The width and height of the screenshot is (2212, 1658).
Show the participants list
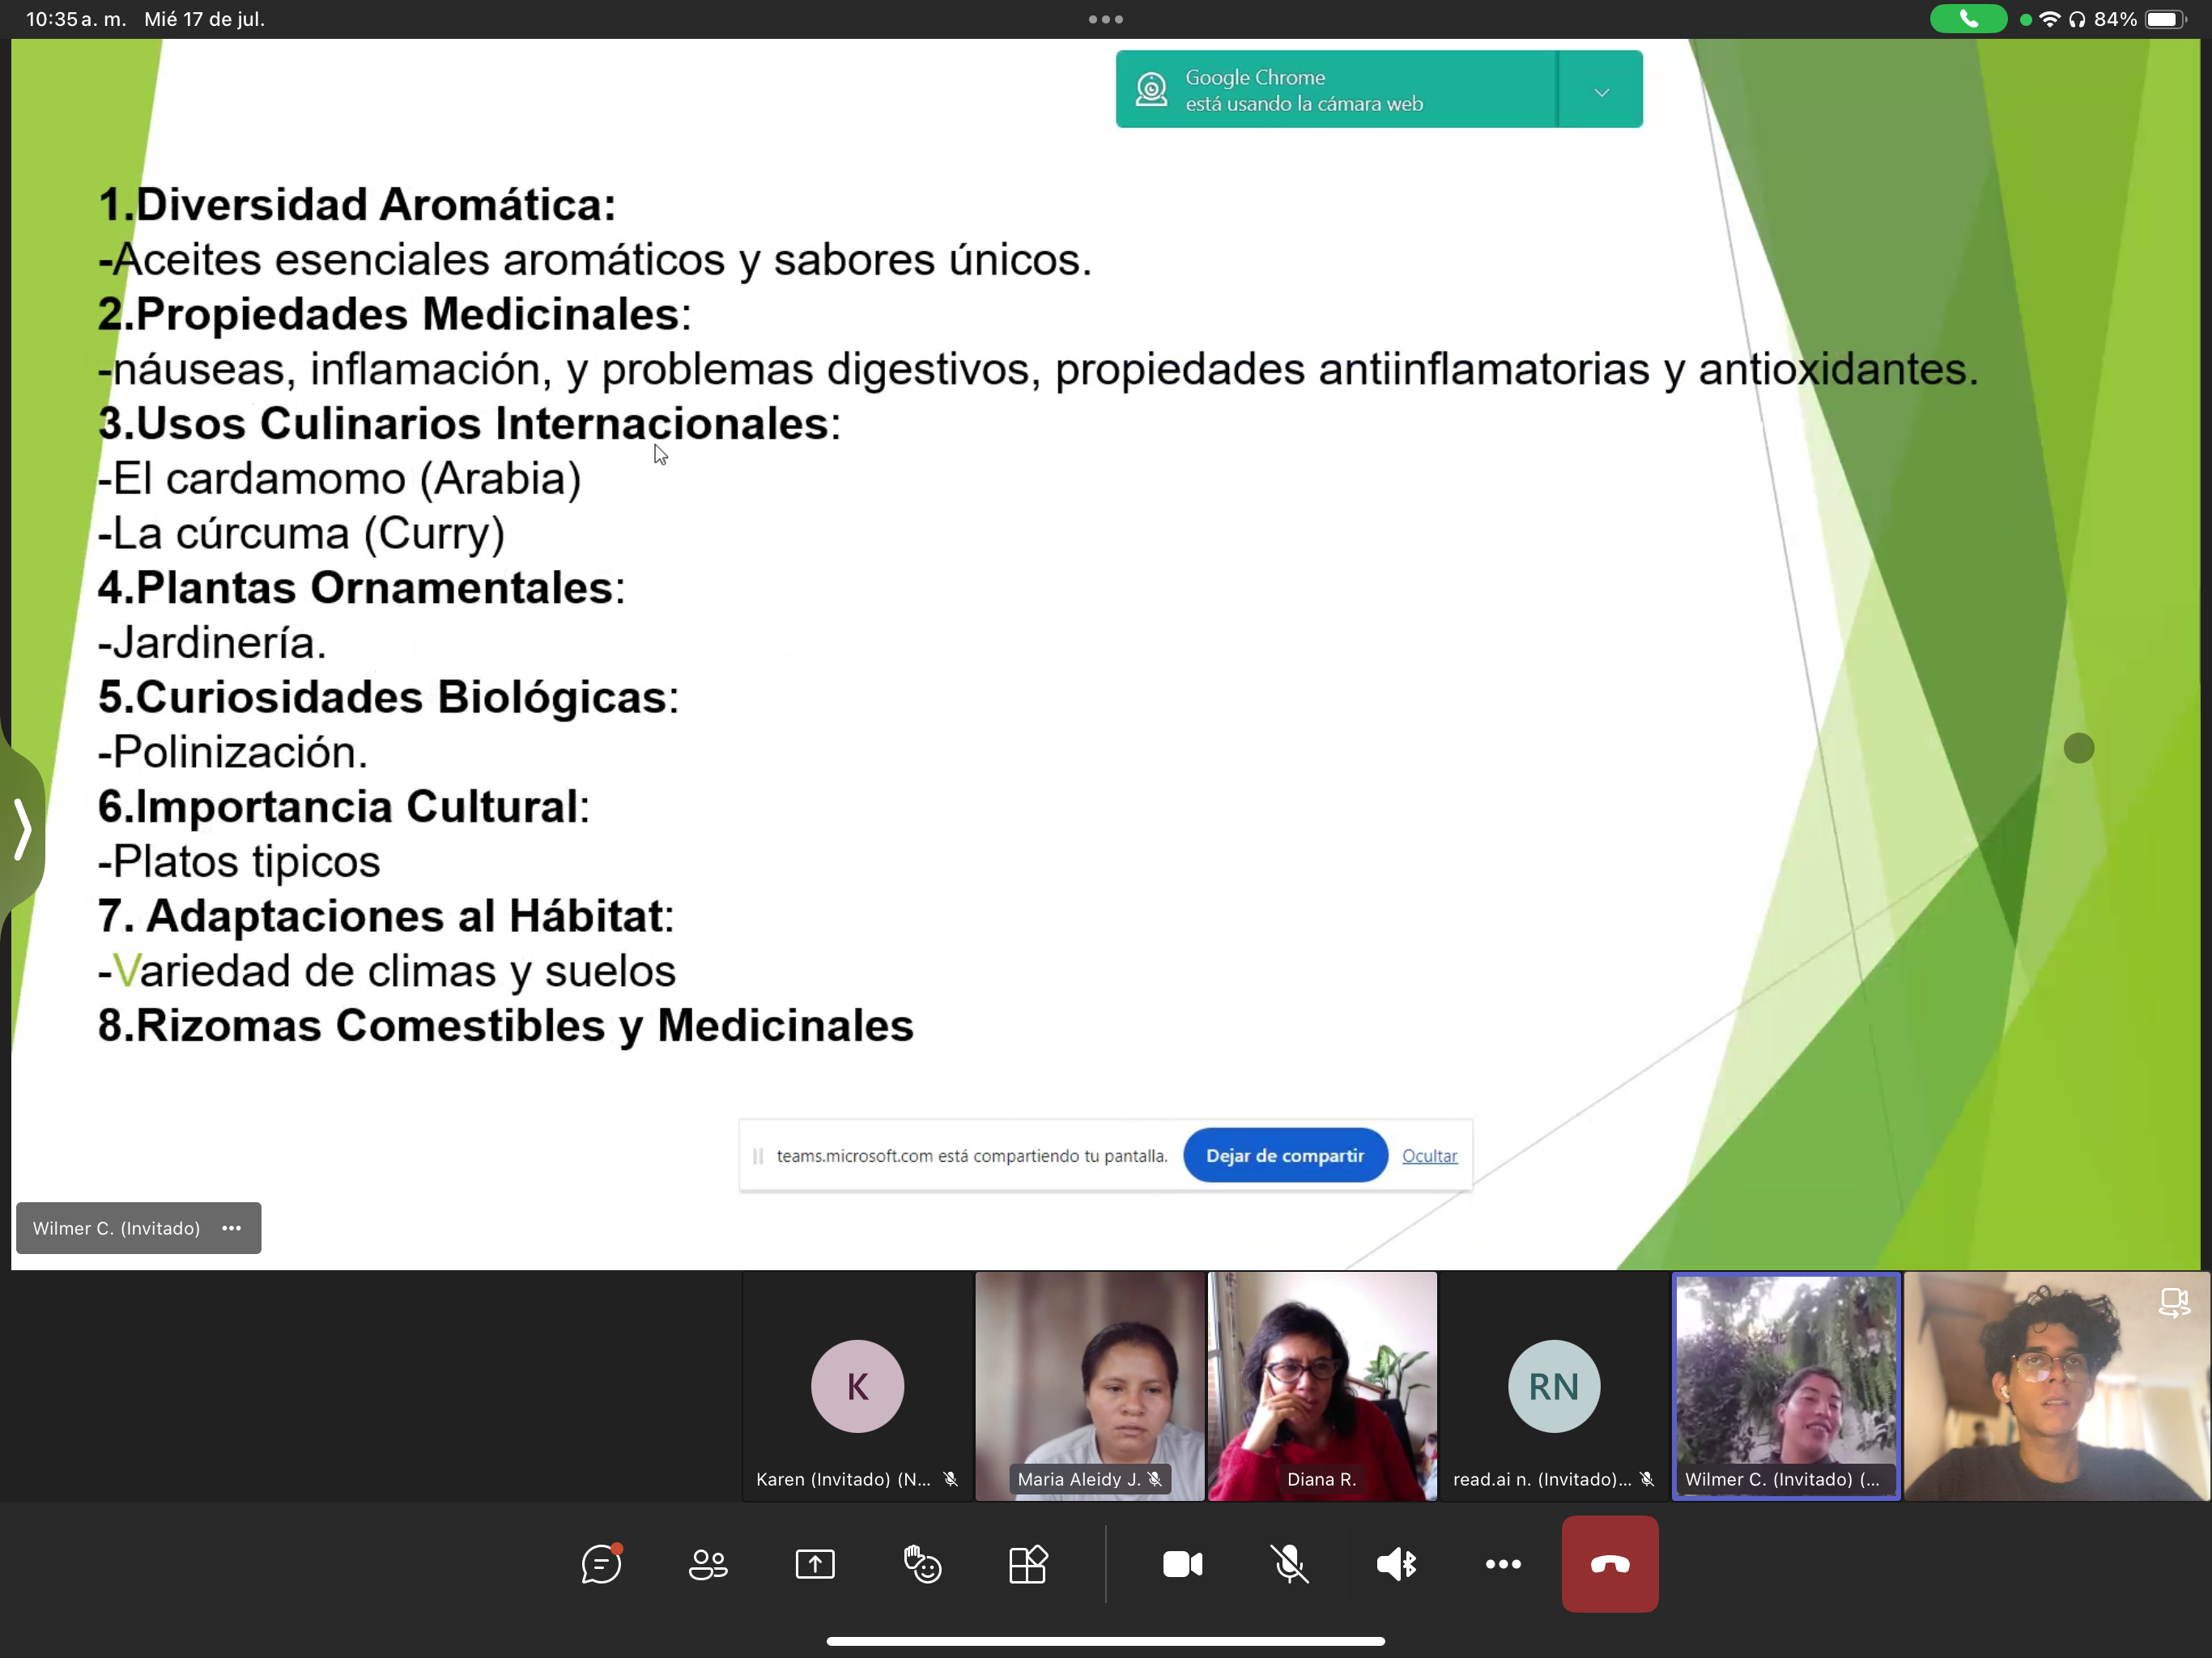point(708,1564)
